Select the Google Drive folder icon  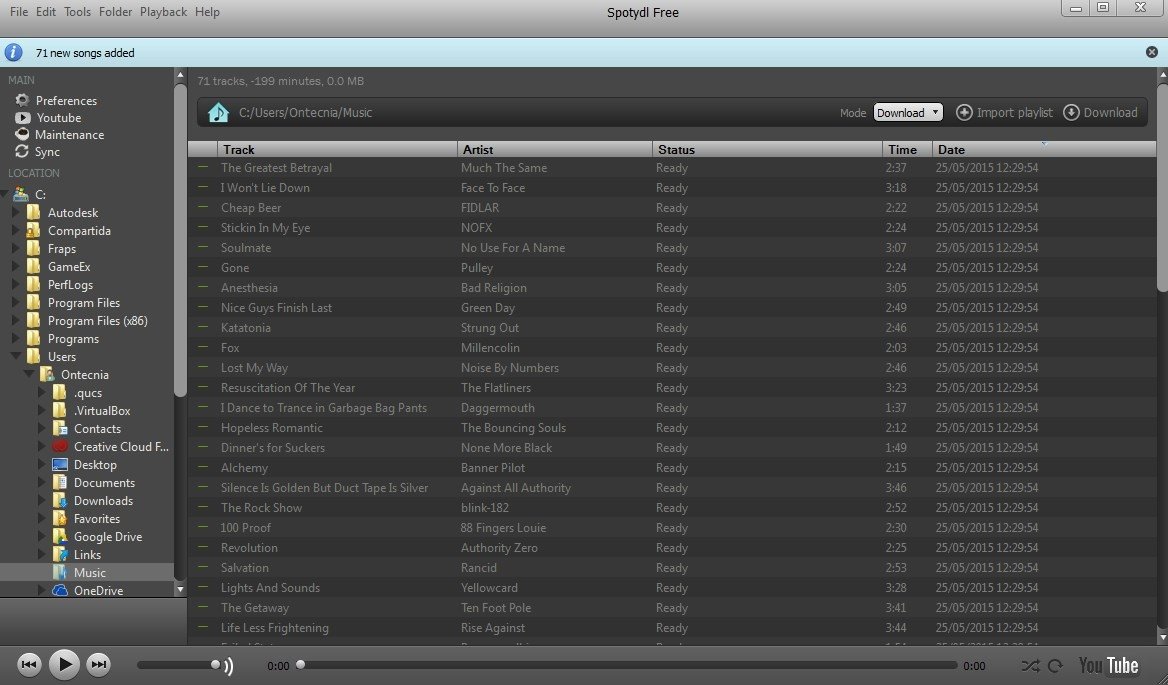pyautogui.click(x=60, y=536)
